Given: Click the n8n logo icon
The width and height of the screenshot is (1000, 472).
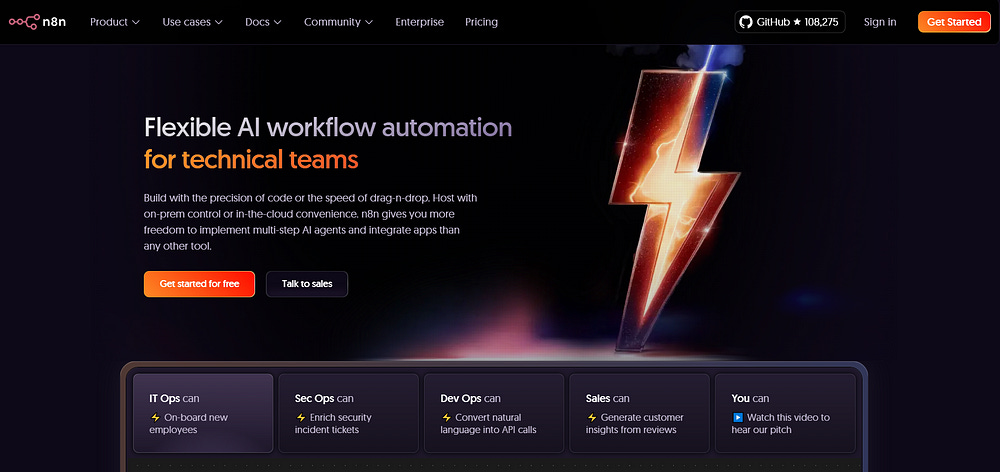Looking at the screenshot, I should tap(24, 22).
